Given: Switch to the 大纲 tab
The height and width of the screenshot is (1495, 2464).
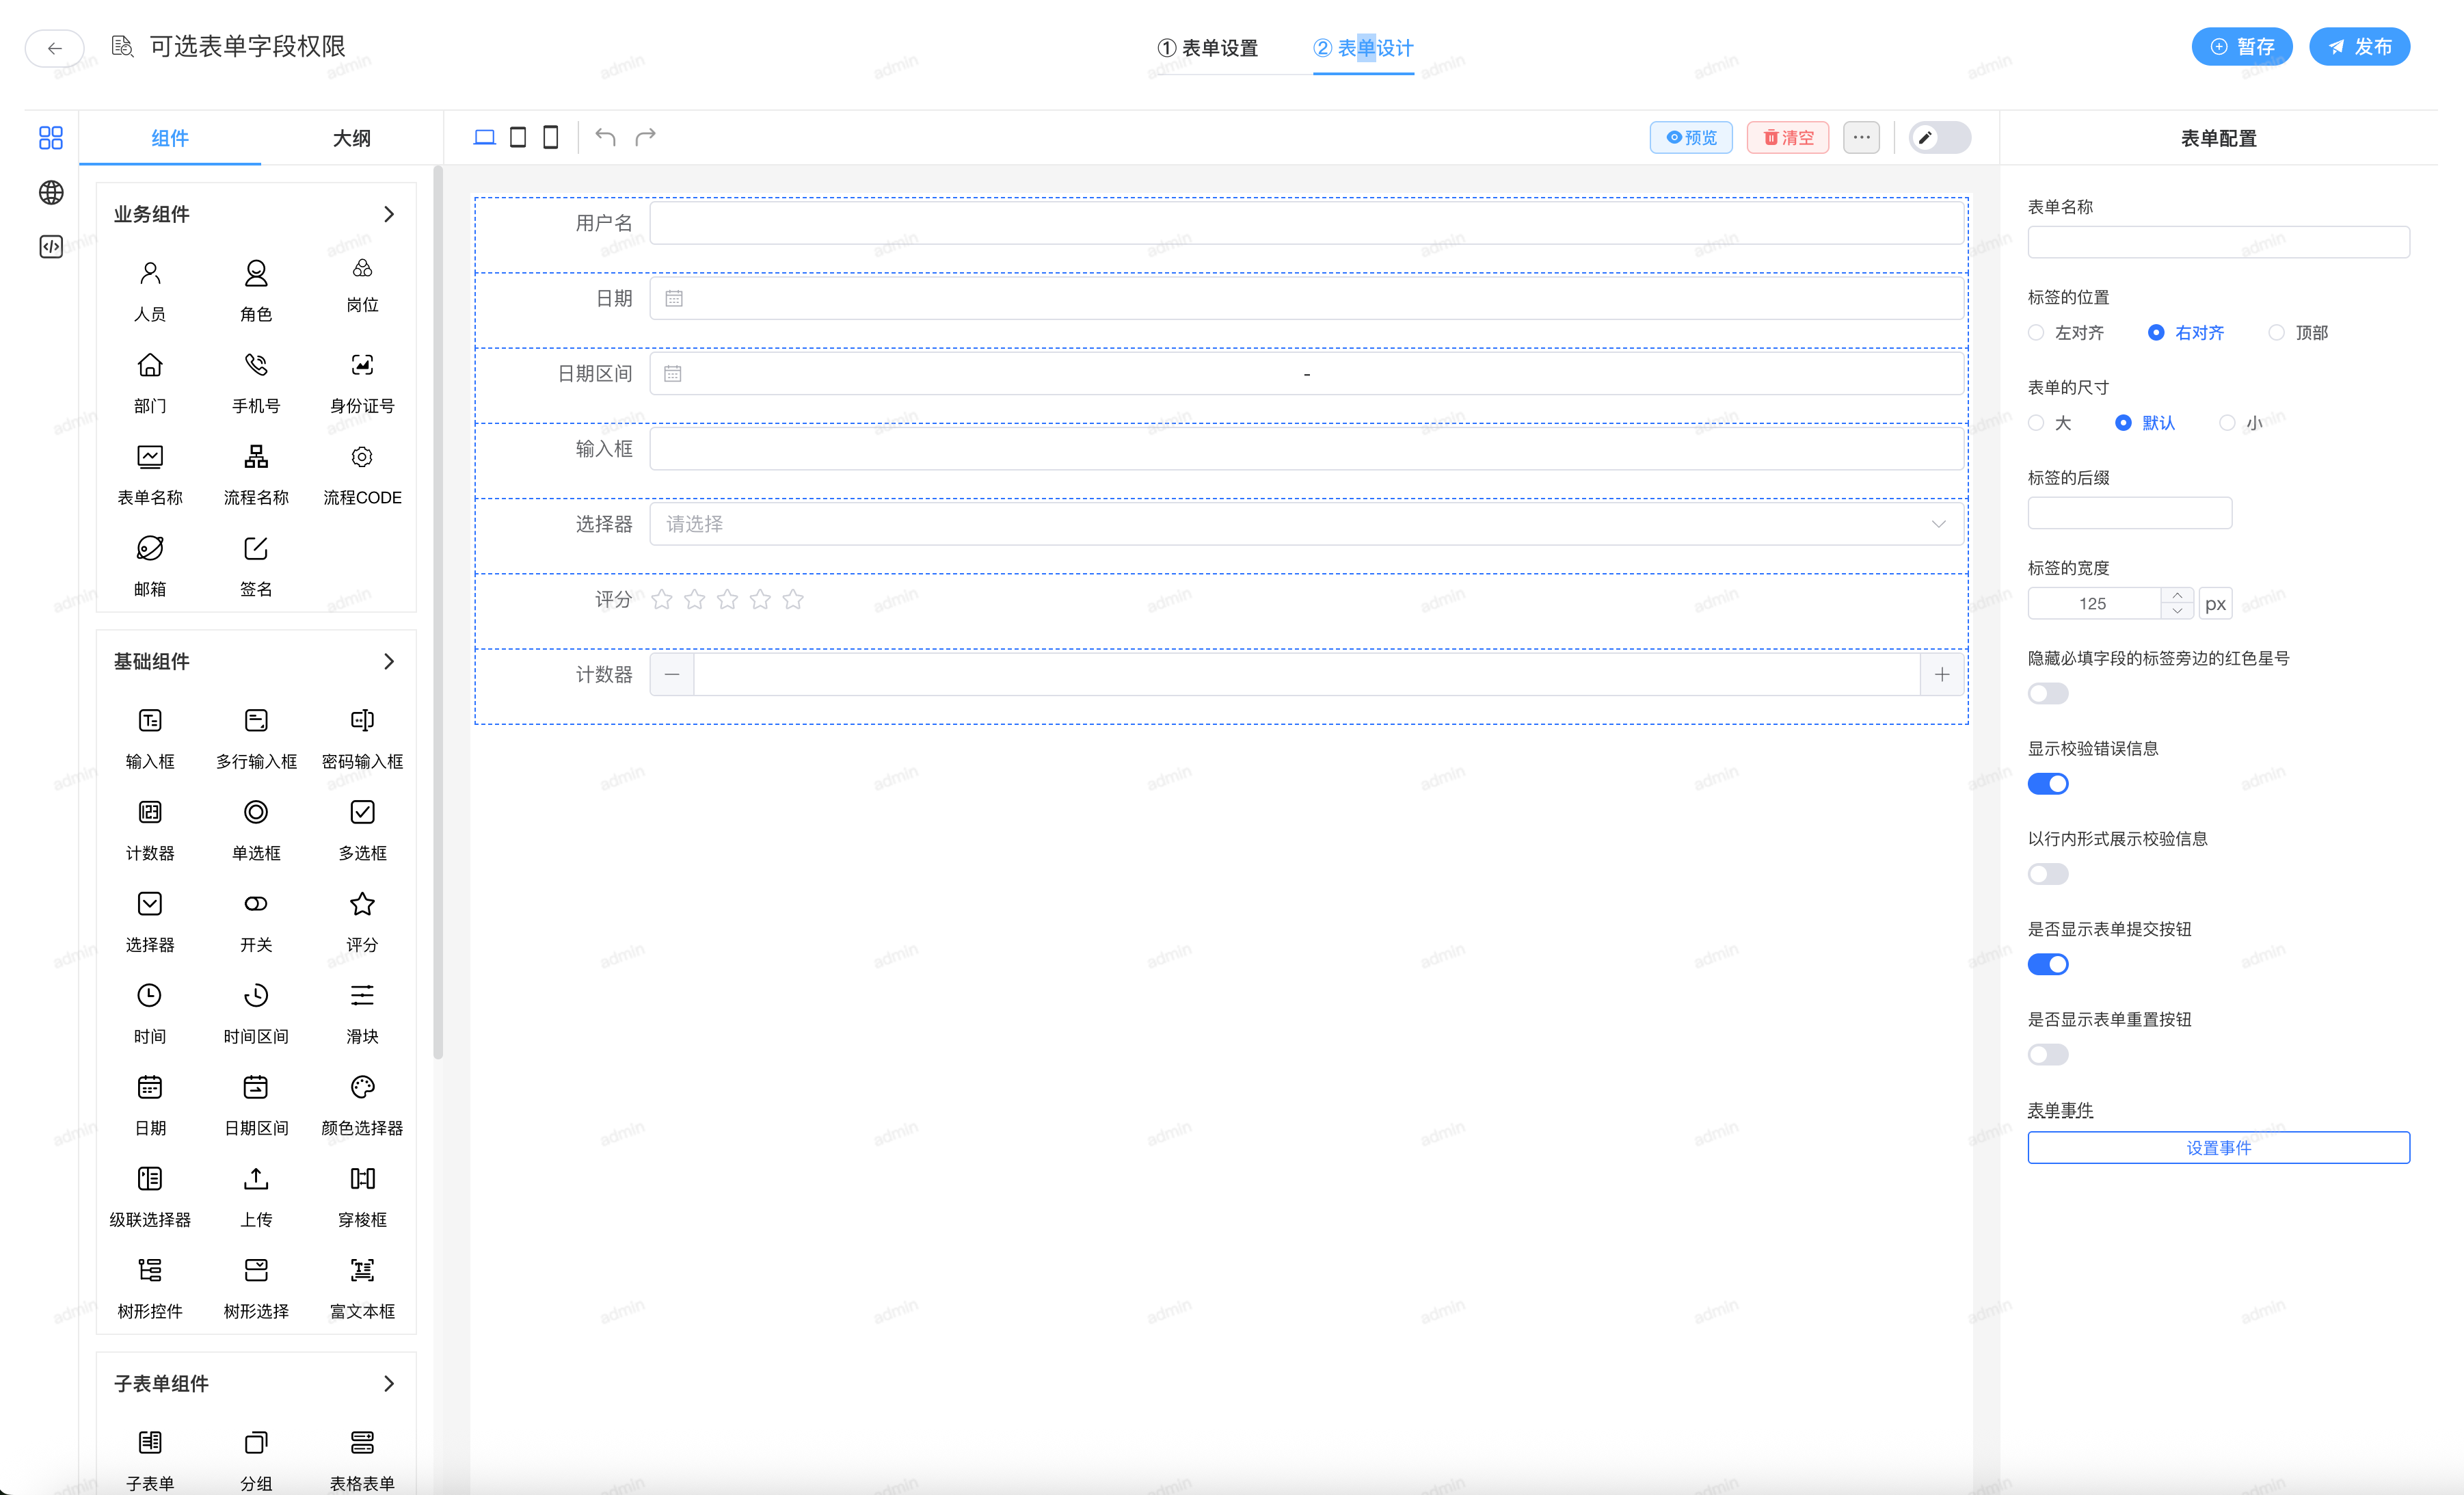Looking at the screenshot, I should click(351, 138).
